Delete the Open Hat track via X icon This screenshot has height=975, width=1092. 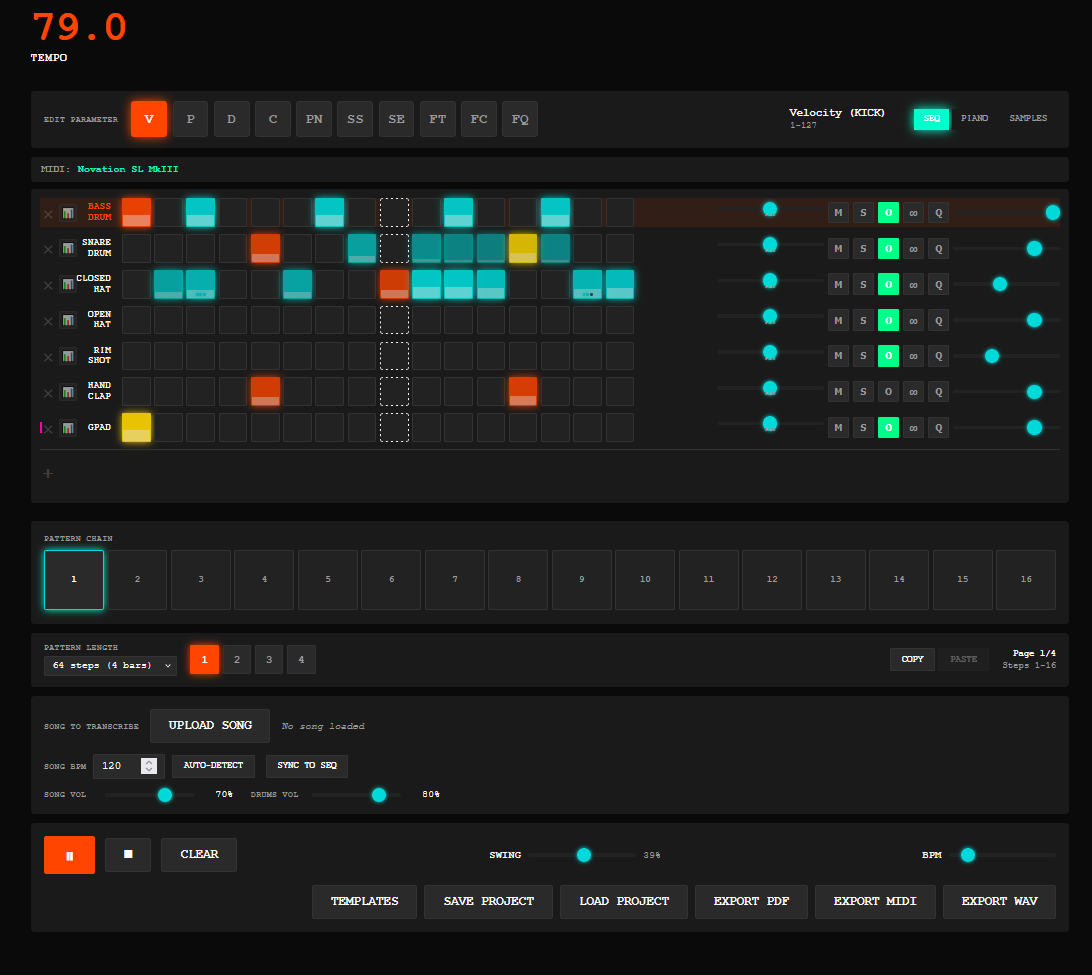pos(48,322)
